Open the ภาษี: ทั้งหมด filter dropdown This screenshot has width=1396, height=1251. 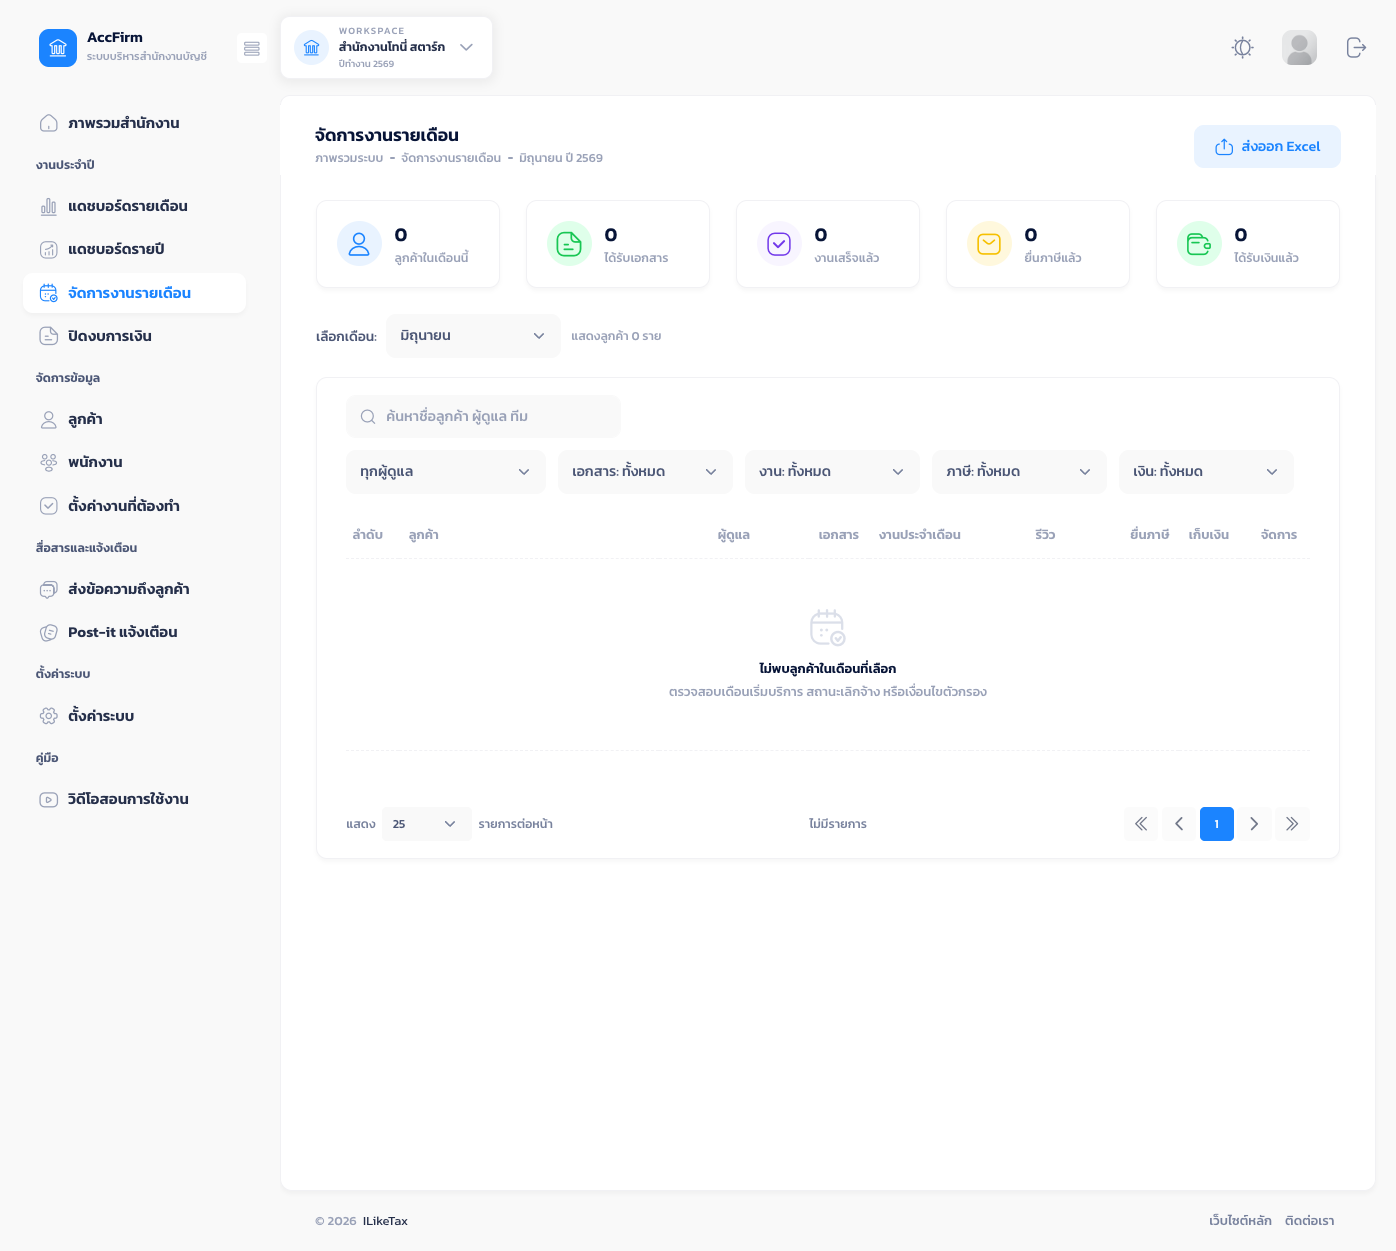1019,472
